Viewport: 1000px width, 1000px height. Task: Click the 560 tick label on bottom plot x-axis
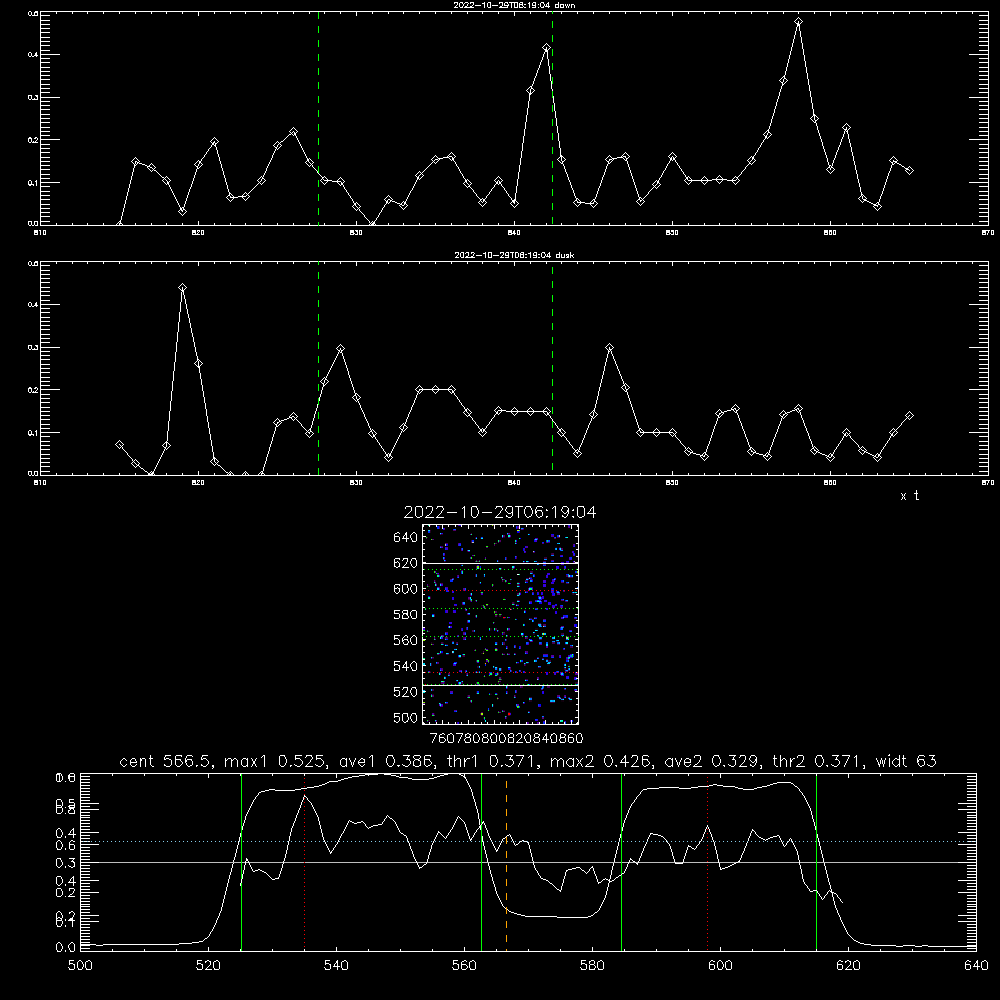[464, 966]
